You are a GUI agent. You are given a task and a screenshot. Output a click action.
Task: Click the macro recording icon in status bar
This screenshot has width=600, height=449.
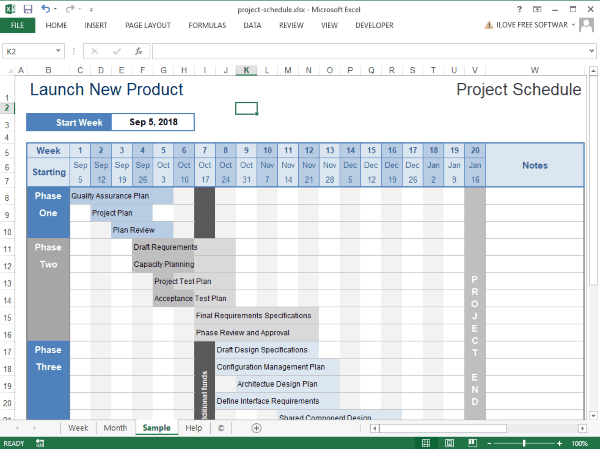37,443
